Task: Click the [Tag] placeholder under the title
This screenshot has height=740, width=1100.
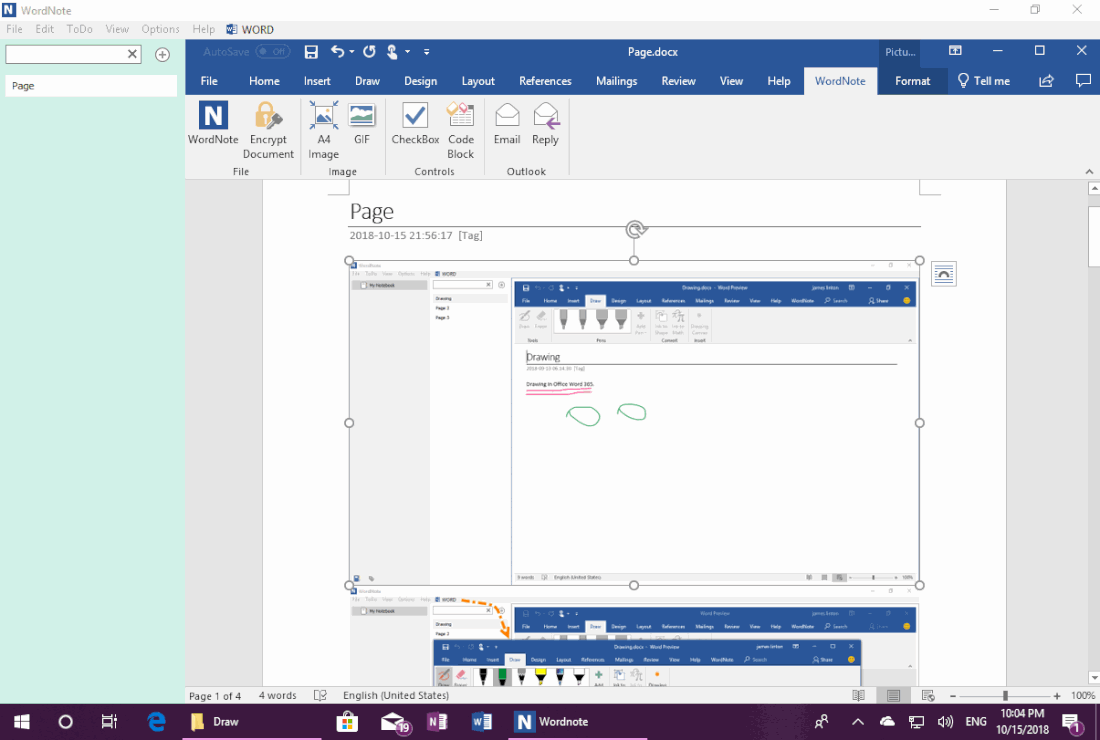Action: (x=470, y=235)
